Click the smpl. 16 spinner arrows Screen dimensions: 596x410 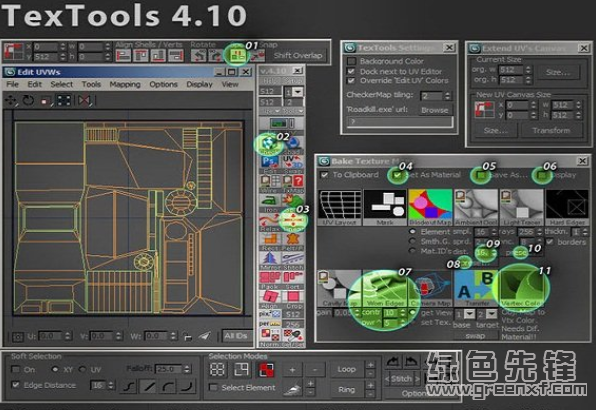(493, 231)
